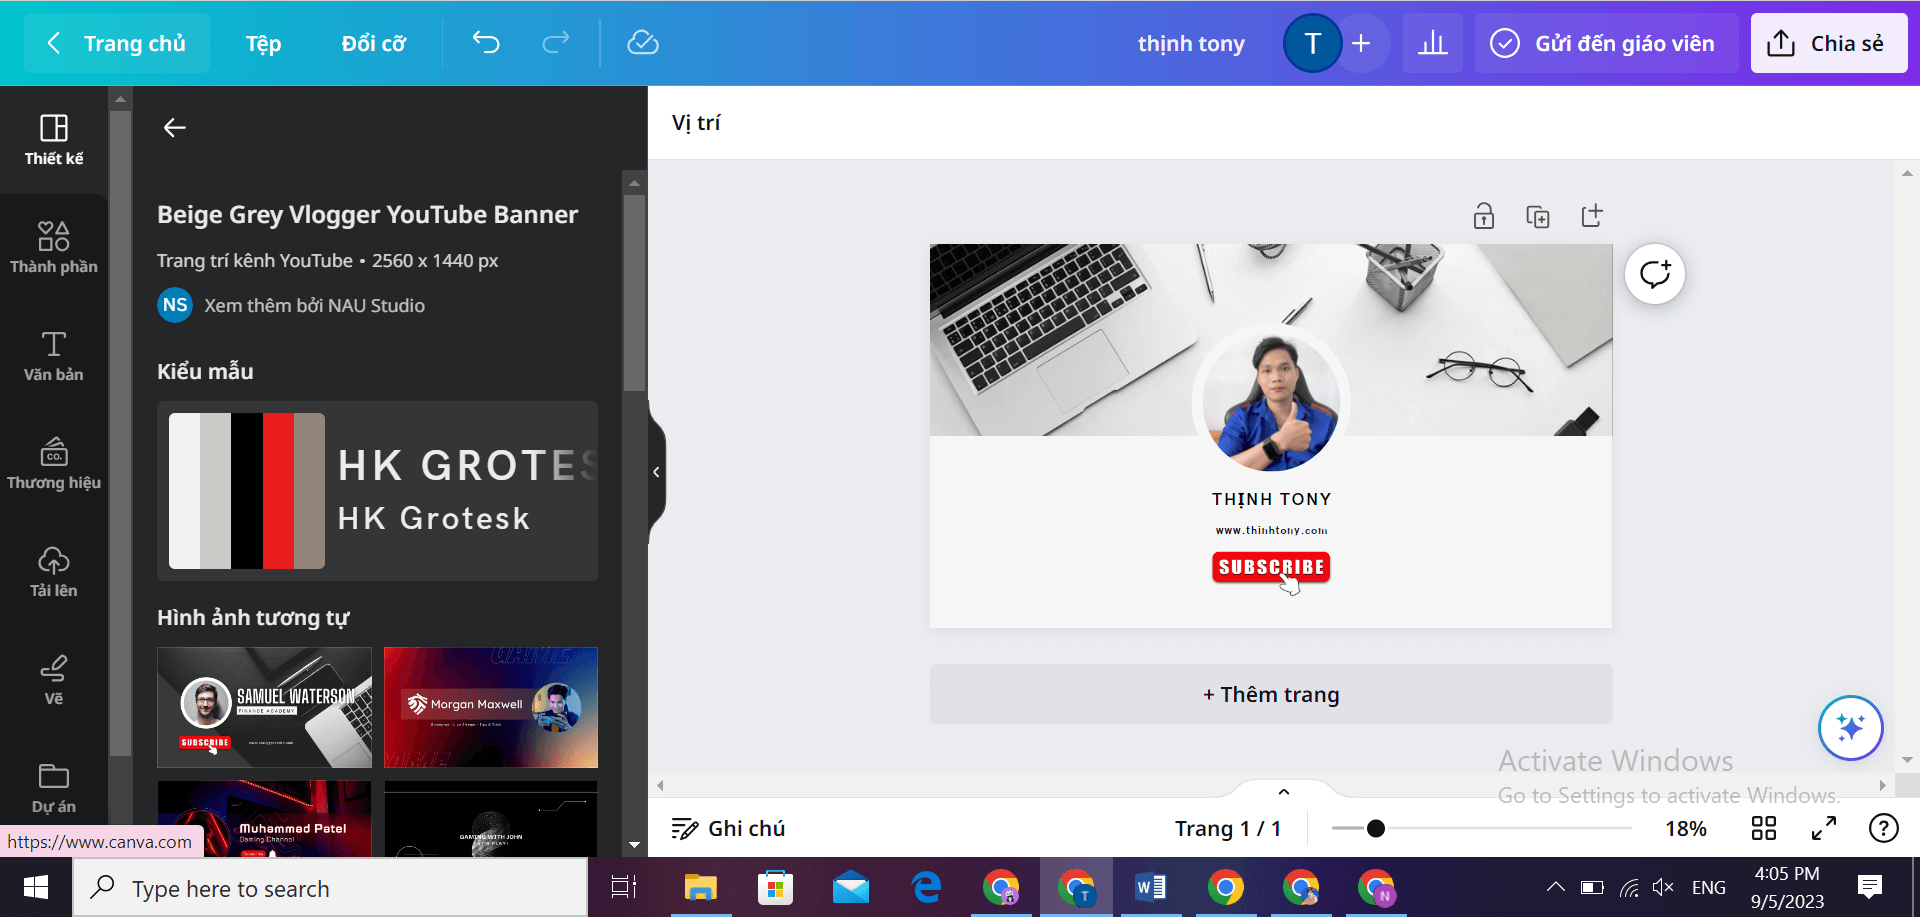
Task: Duplicate the current page
Action: 1538,215
